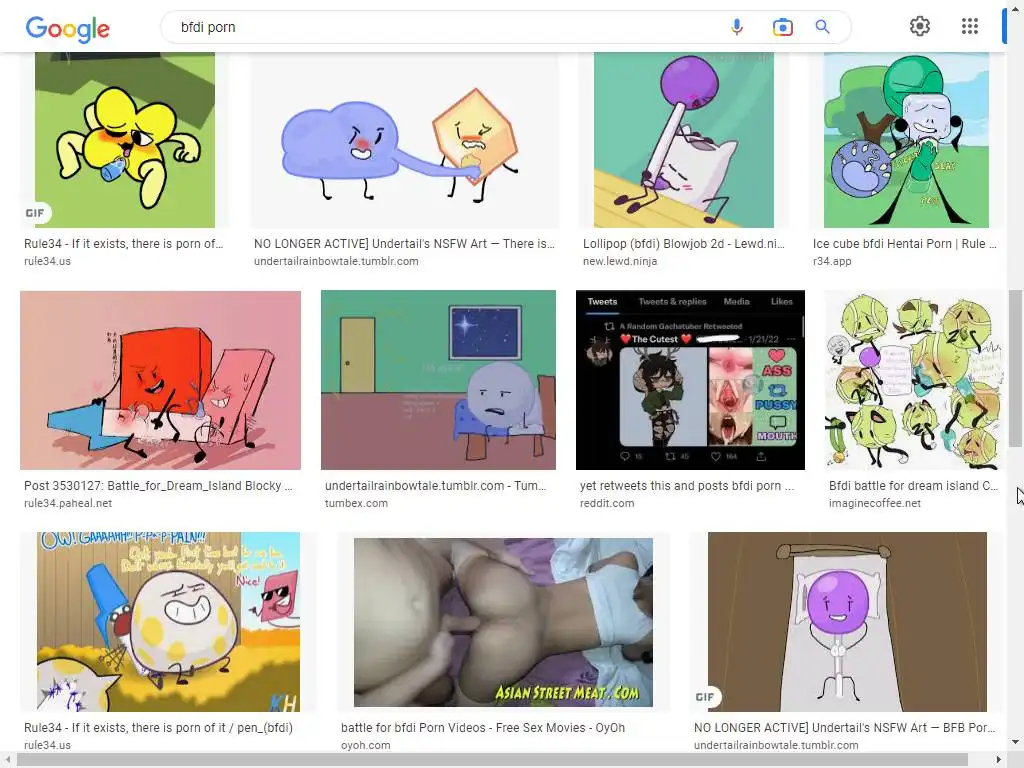The width and height of the screenshot is (1024, 768).
Task: Open the rule34.us domain link in first row
Action: click(47, 261)
